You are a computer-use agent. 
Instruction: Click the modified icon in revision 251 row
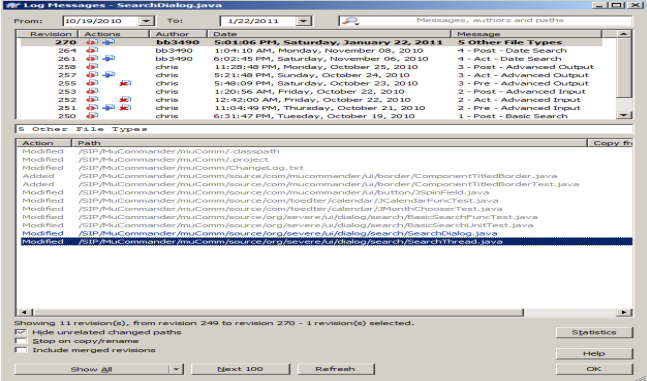(x=92, y=108)
